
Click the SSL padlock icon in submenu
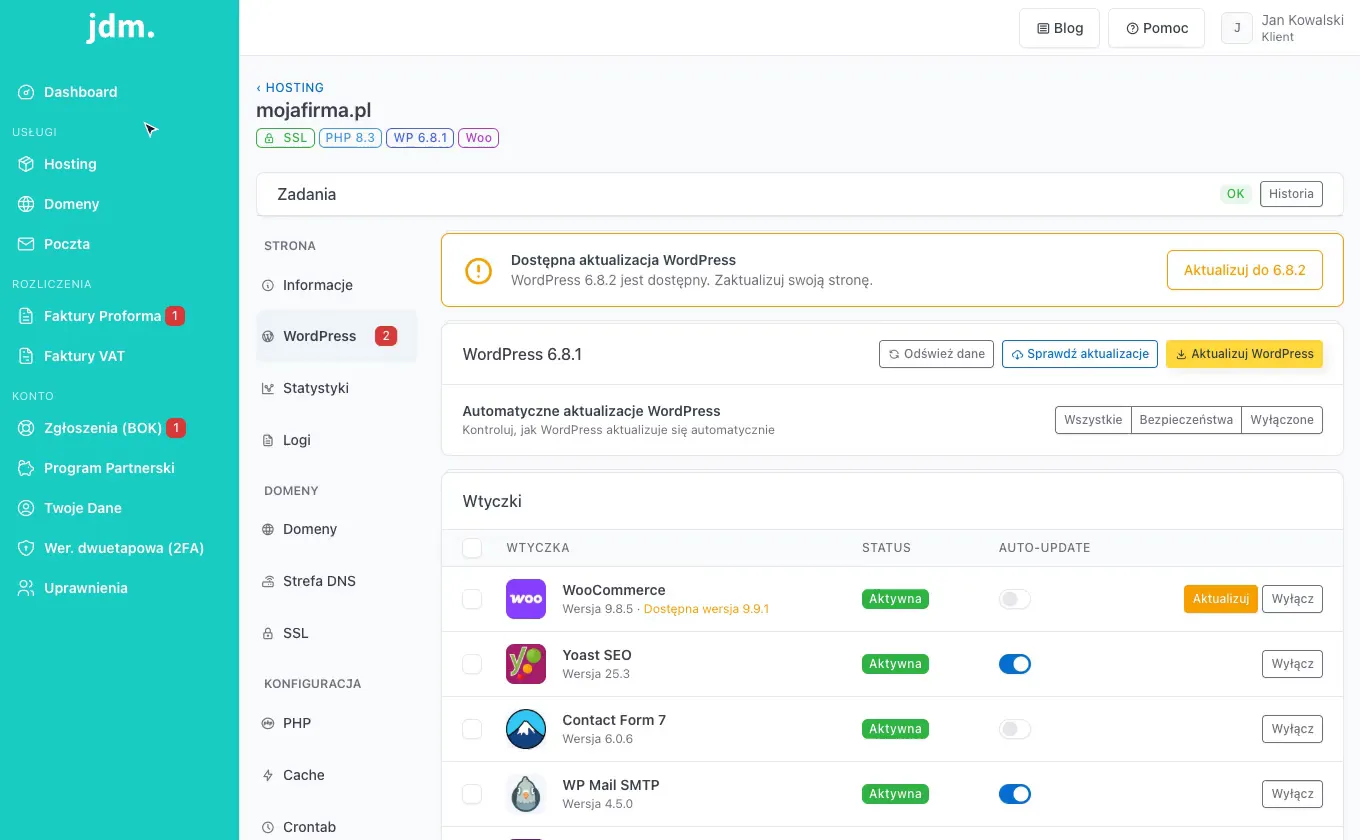coord(268,633)
